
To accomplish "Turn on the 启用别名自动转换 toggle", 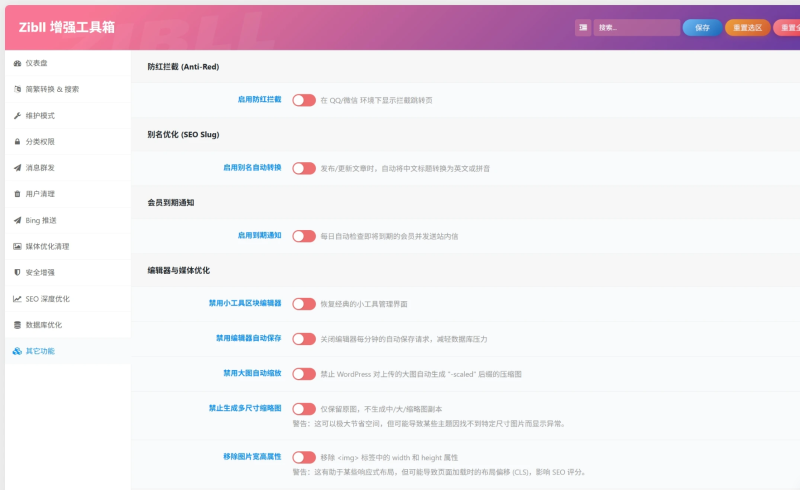I will 304,168.
